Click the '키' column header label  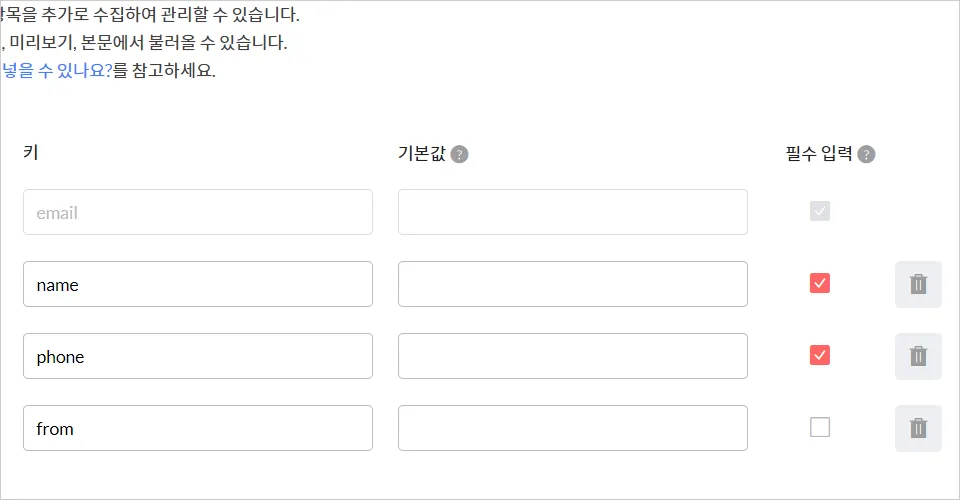pyautogui.click(x=30, y=153)
